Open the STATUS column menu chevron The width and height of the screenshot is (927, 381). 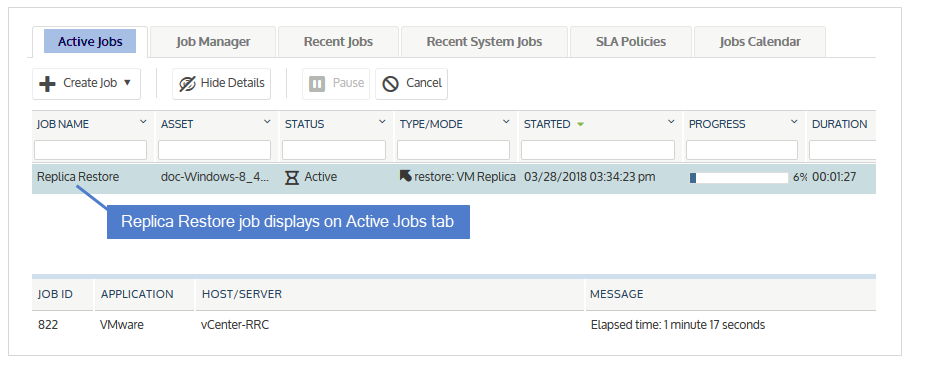click(382, 122)
